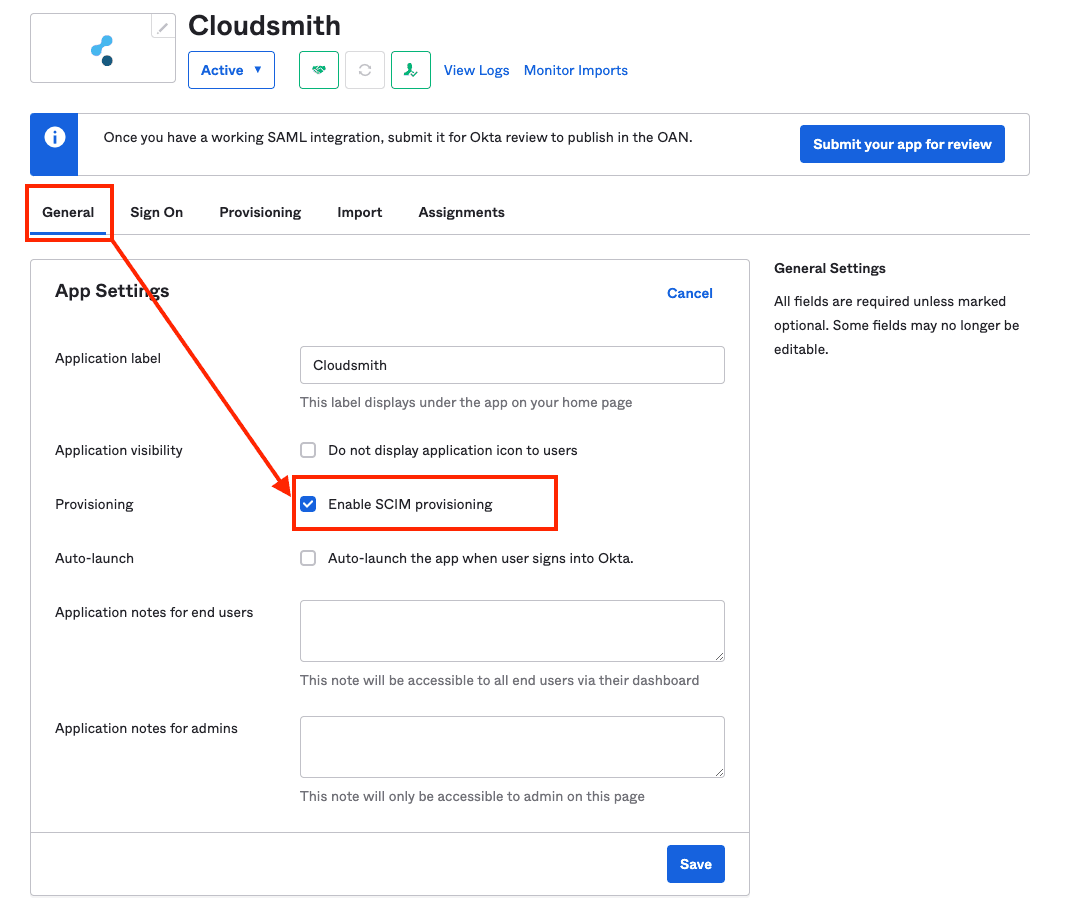
Task: Cancel editing App Settings
Action: coord(690,293)
